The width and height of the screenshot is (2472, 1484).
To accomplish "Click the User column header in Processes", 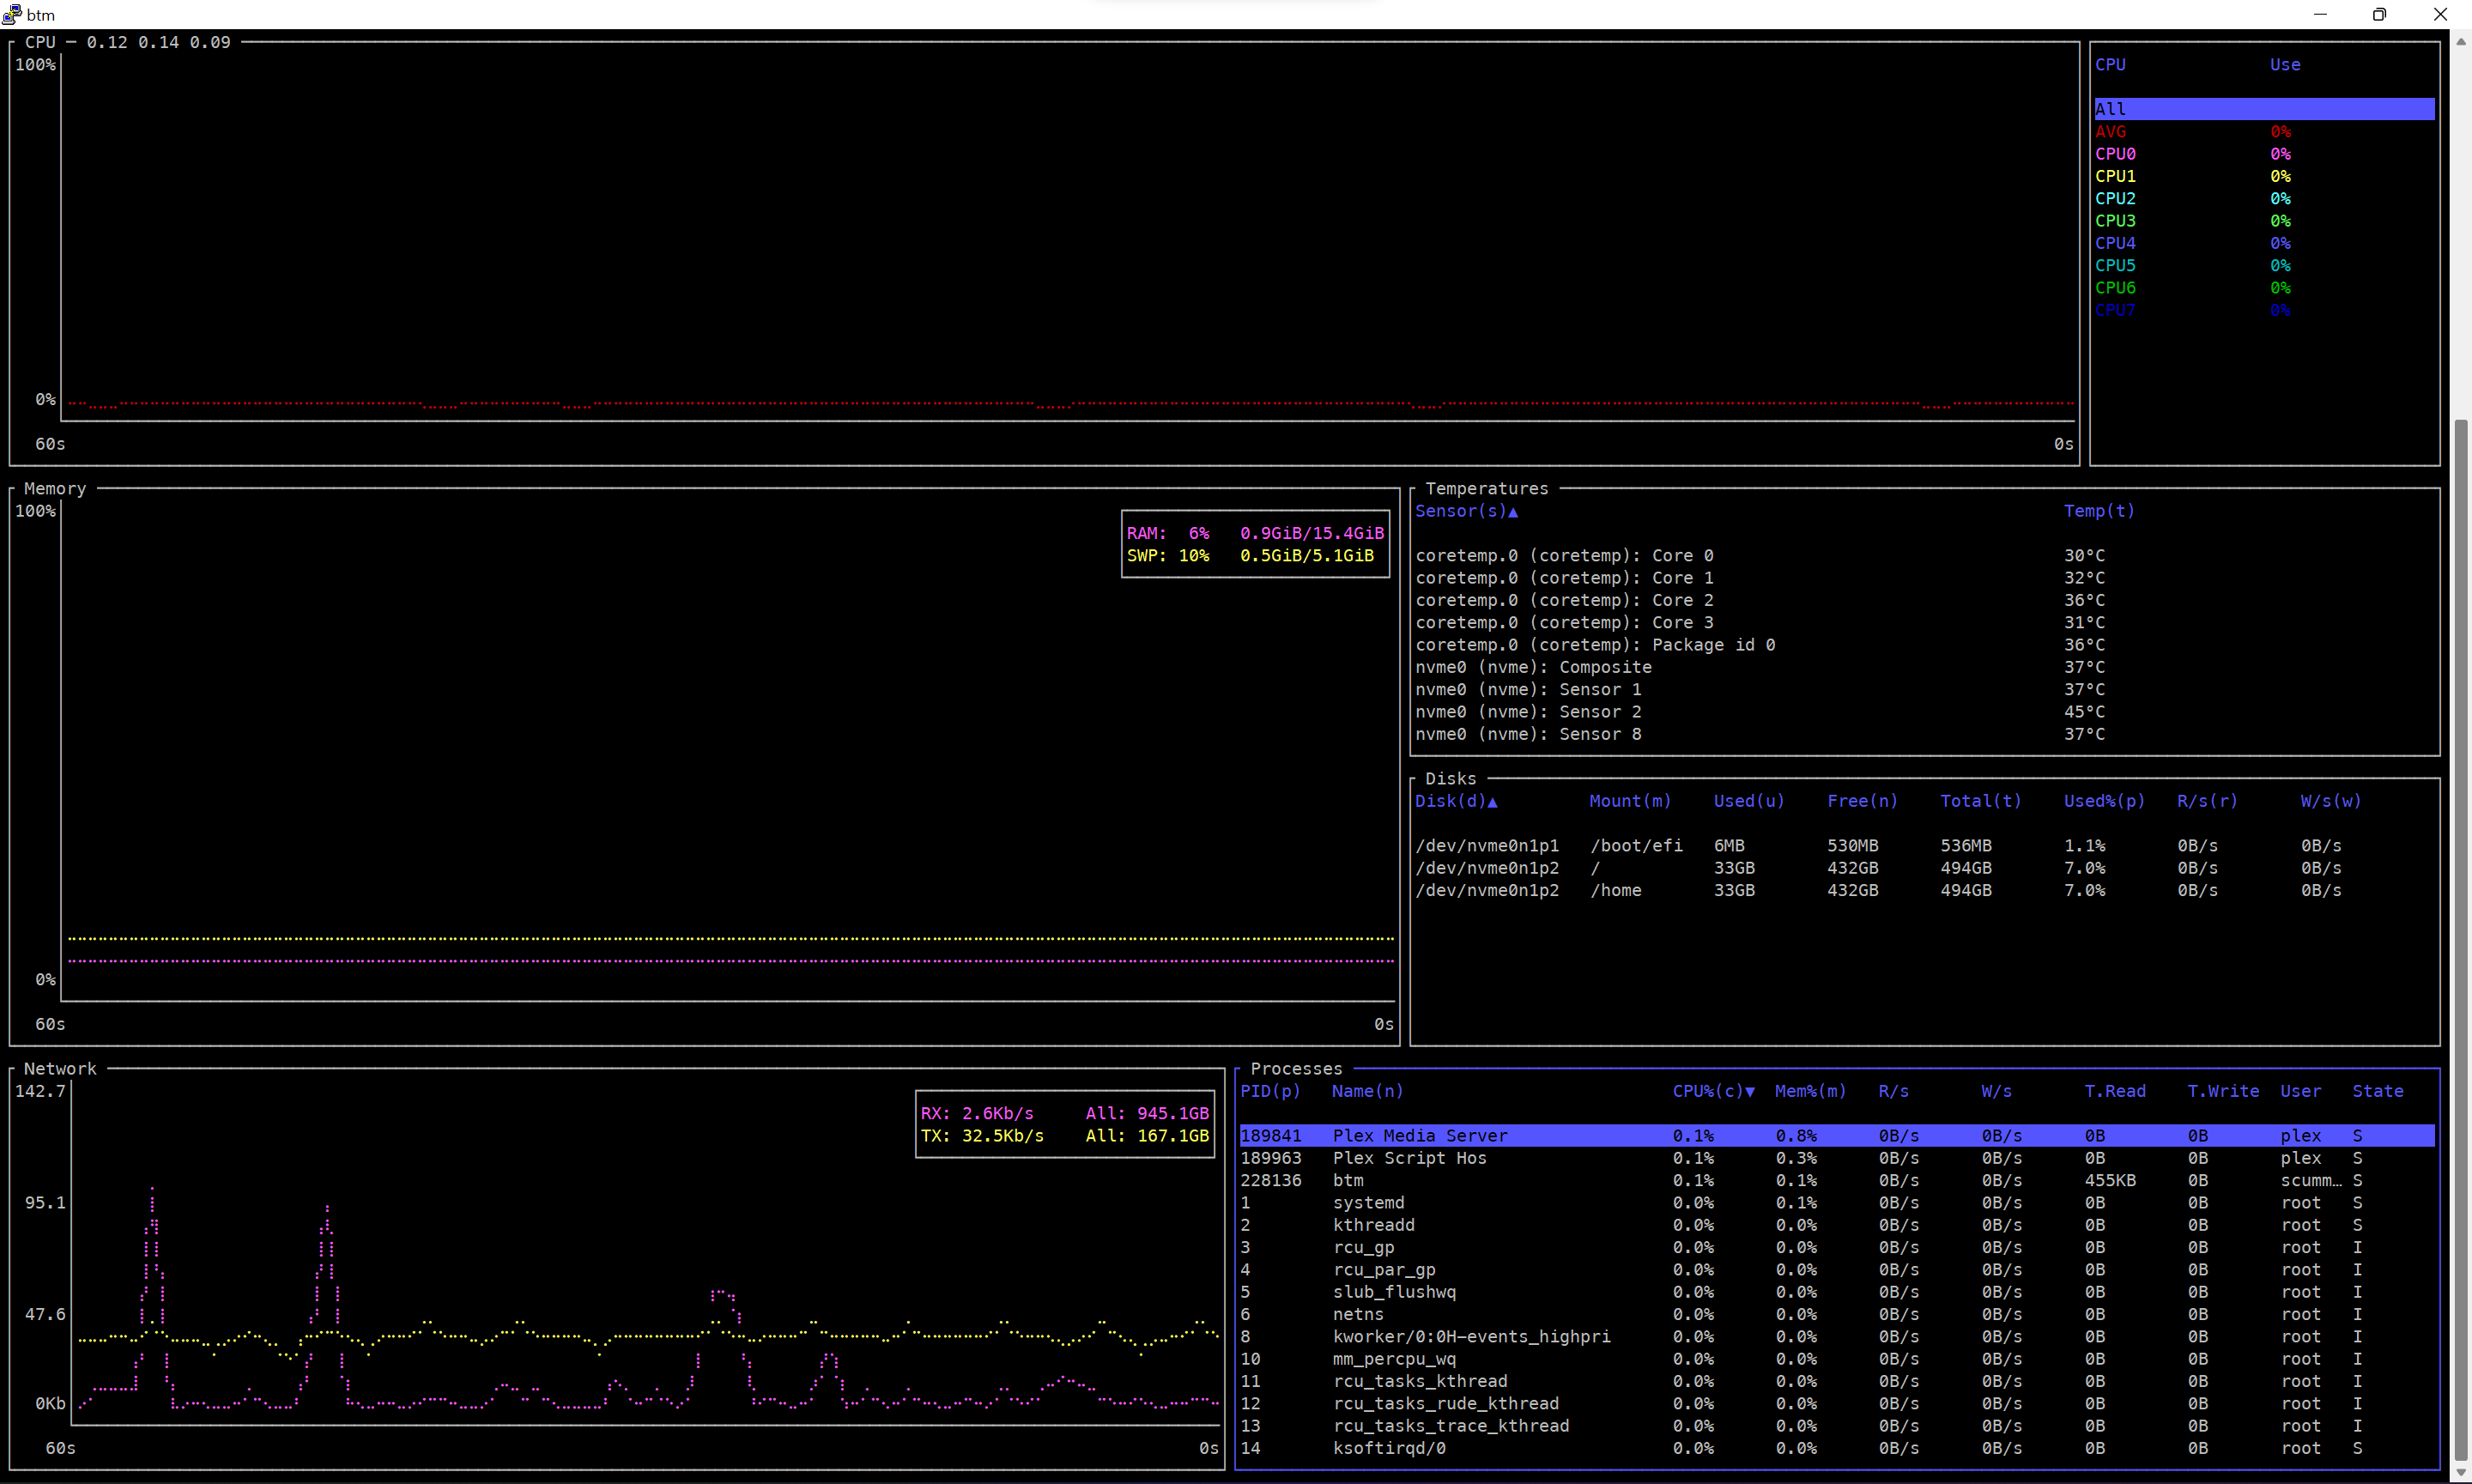I will (x=2301, y=1091).
